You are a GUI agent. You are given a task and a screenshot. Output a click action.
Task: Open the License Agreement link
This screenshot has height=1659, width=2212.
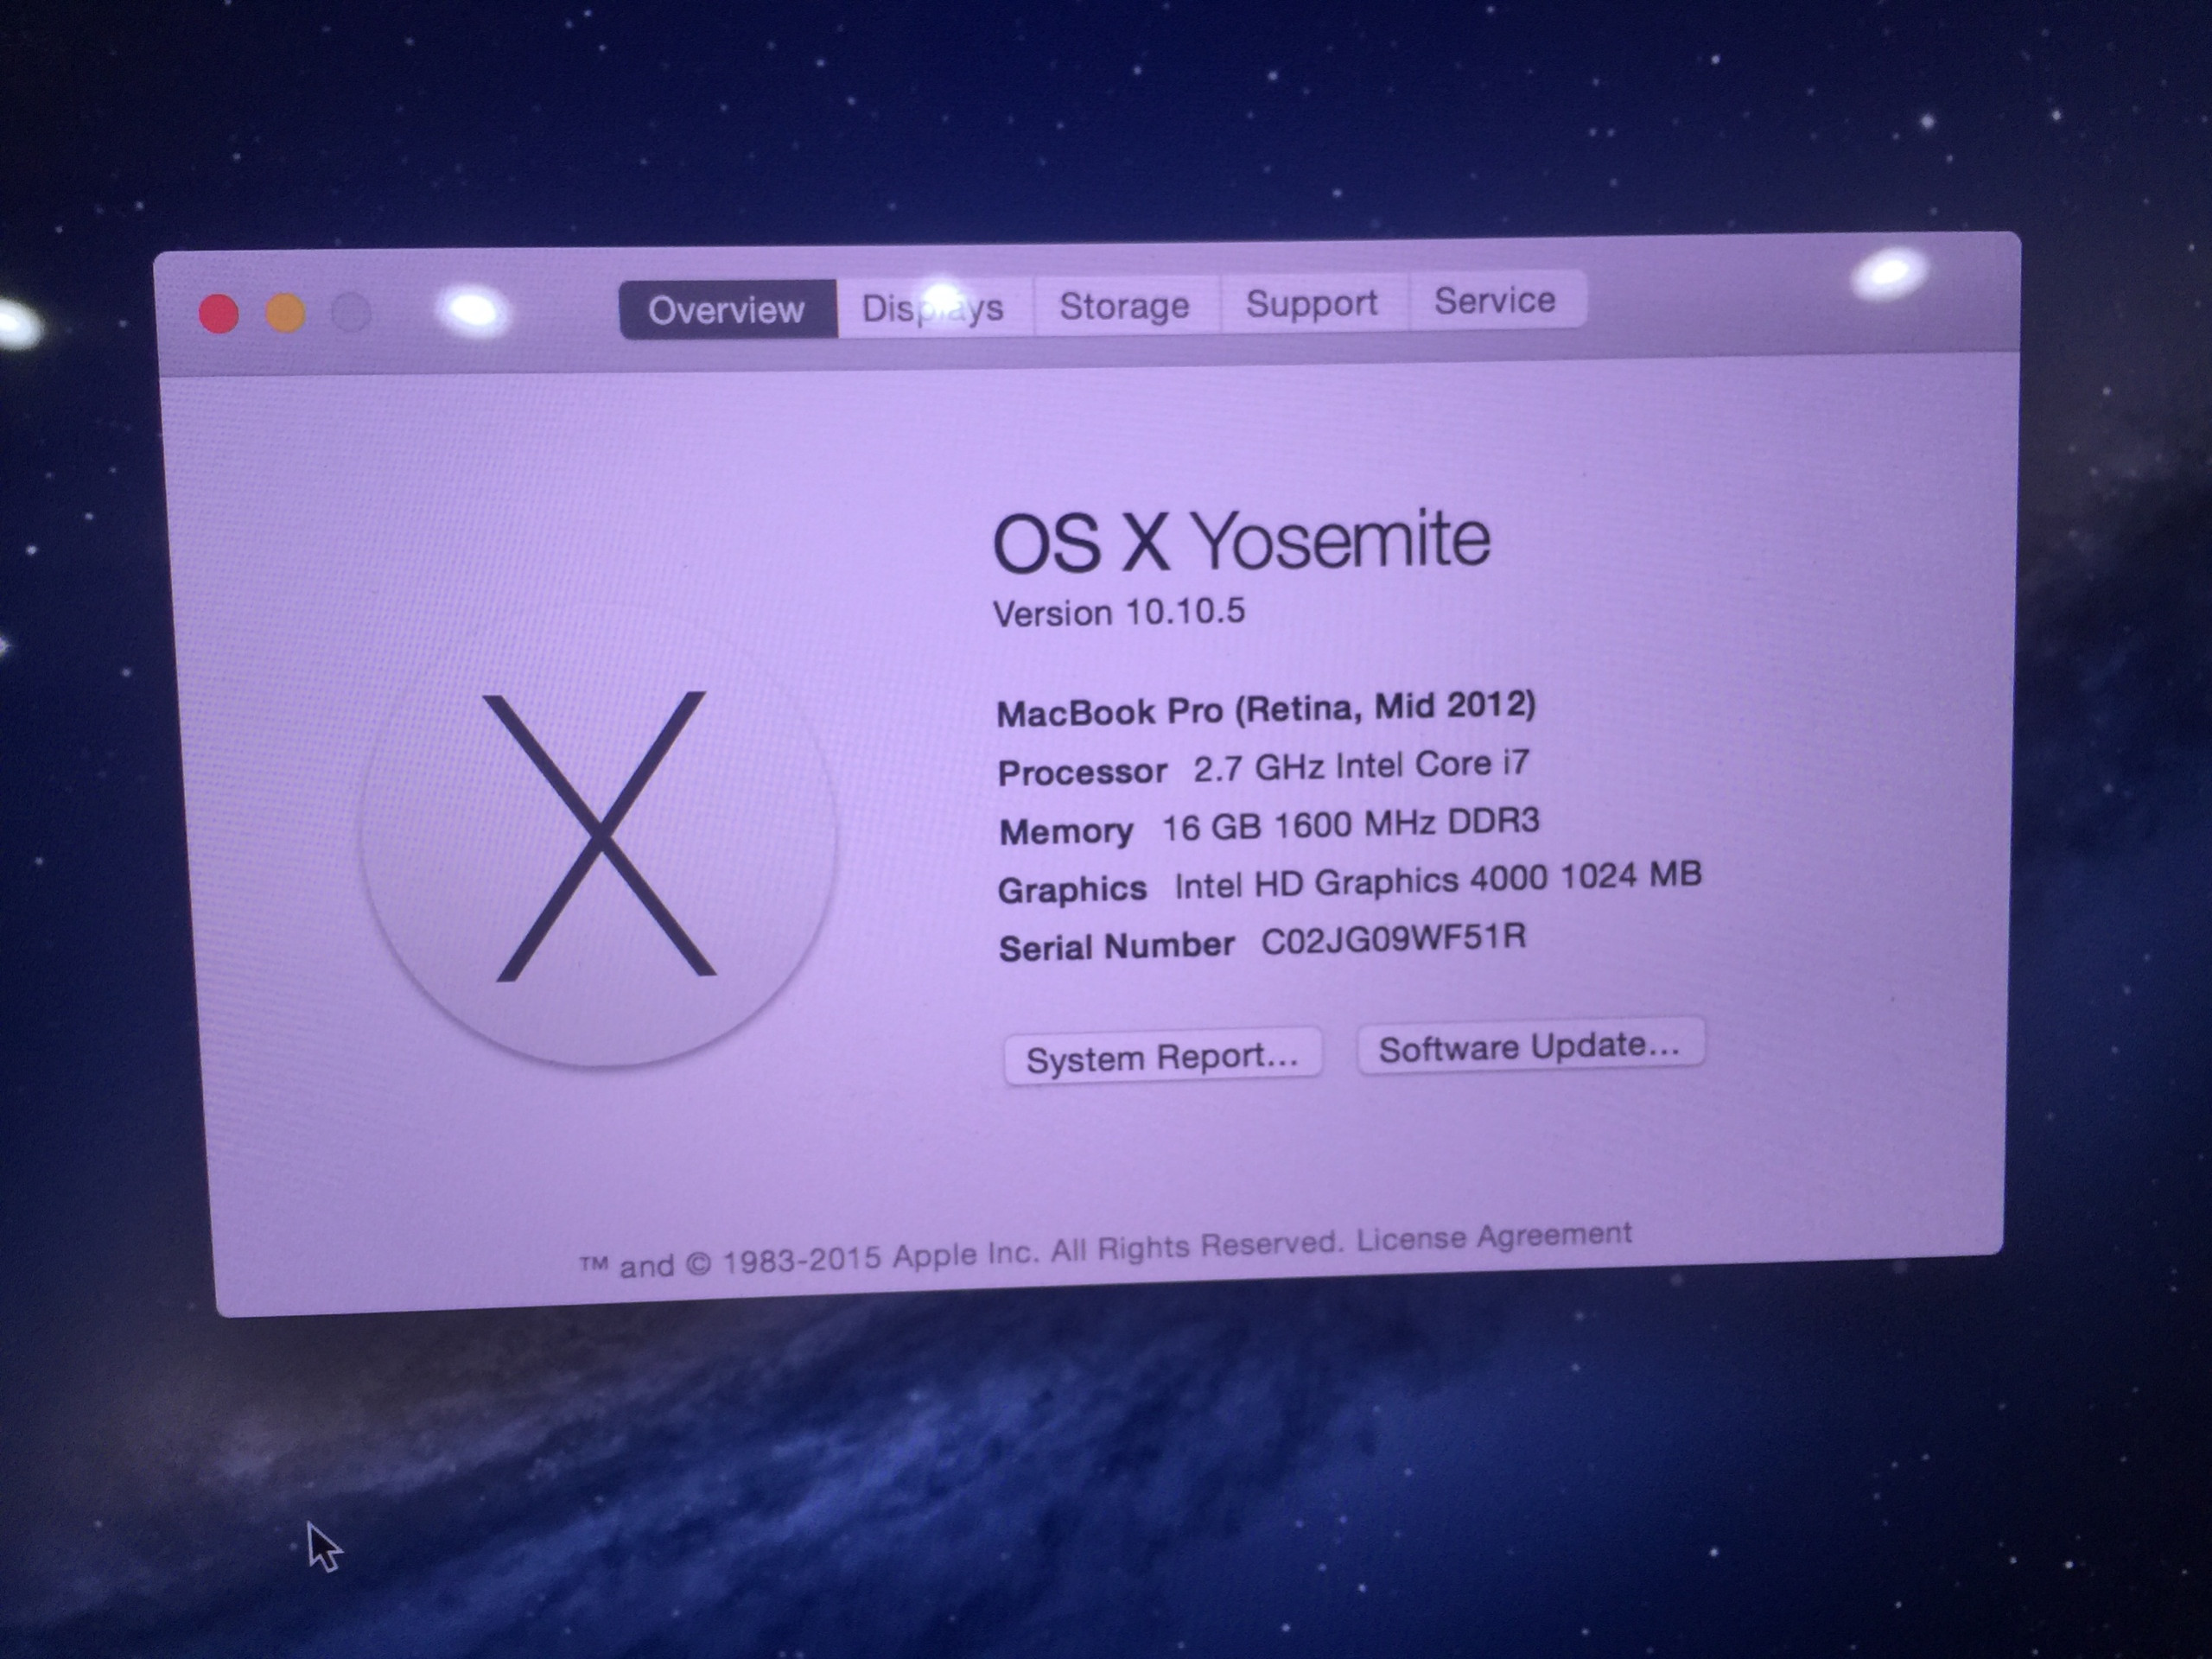1494,1237
